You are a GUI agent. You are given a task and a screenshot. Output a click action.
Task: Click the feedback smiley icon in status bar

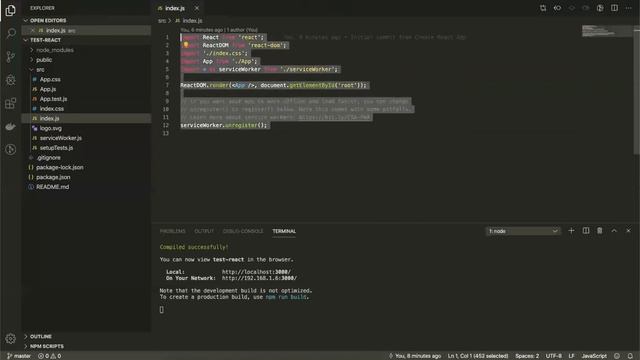[617, 356]
